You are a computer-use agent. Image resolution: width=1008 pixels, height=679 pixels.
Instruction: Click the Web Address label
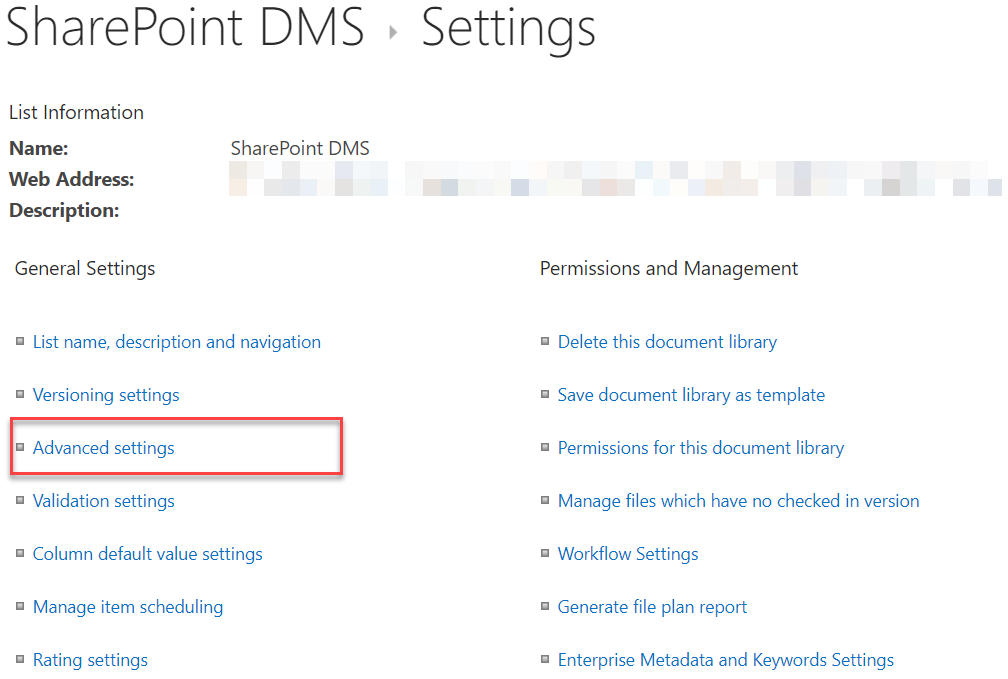point(71,179)
